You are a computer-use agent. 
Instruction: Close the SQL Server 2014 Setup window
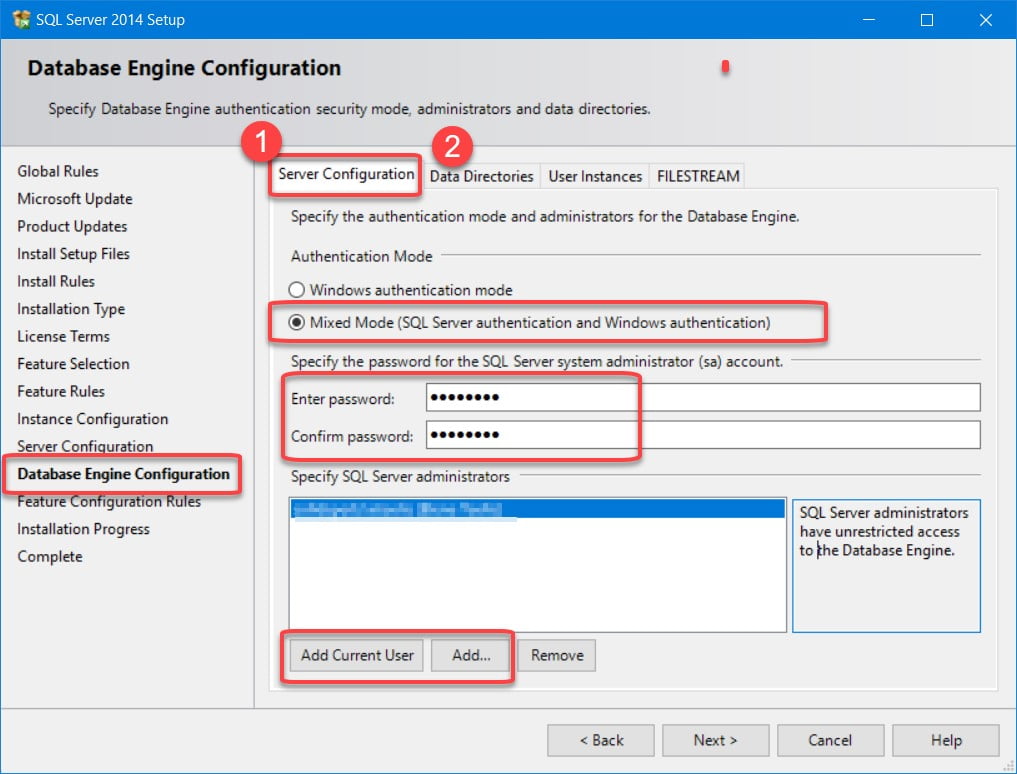tap(986, 19)
